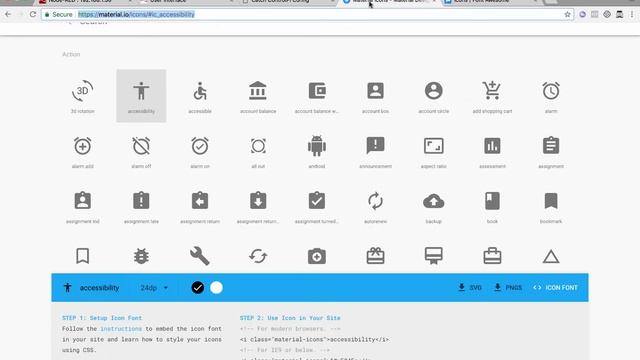This screenshot has width=640, height=360.
Task: Choose the accessible wheelchair icon
Action: [200, 91]
